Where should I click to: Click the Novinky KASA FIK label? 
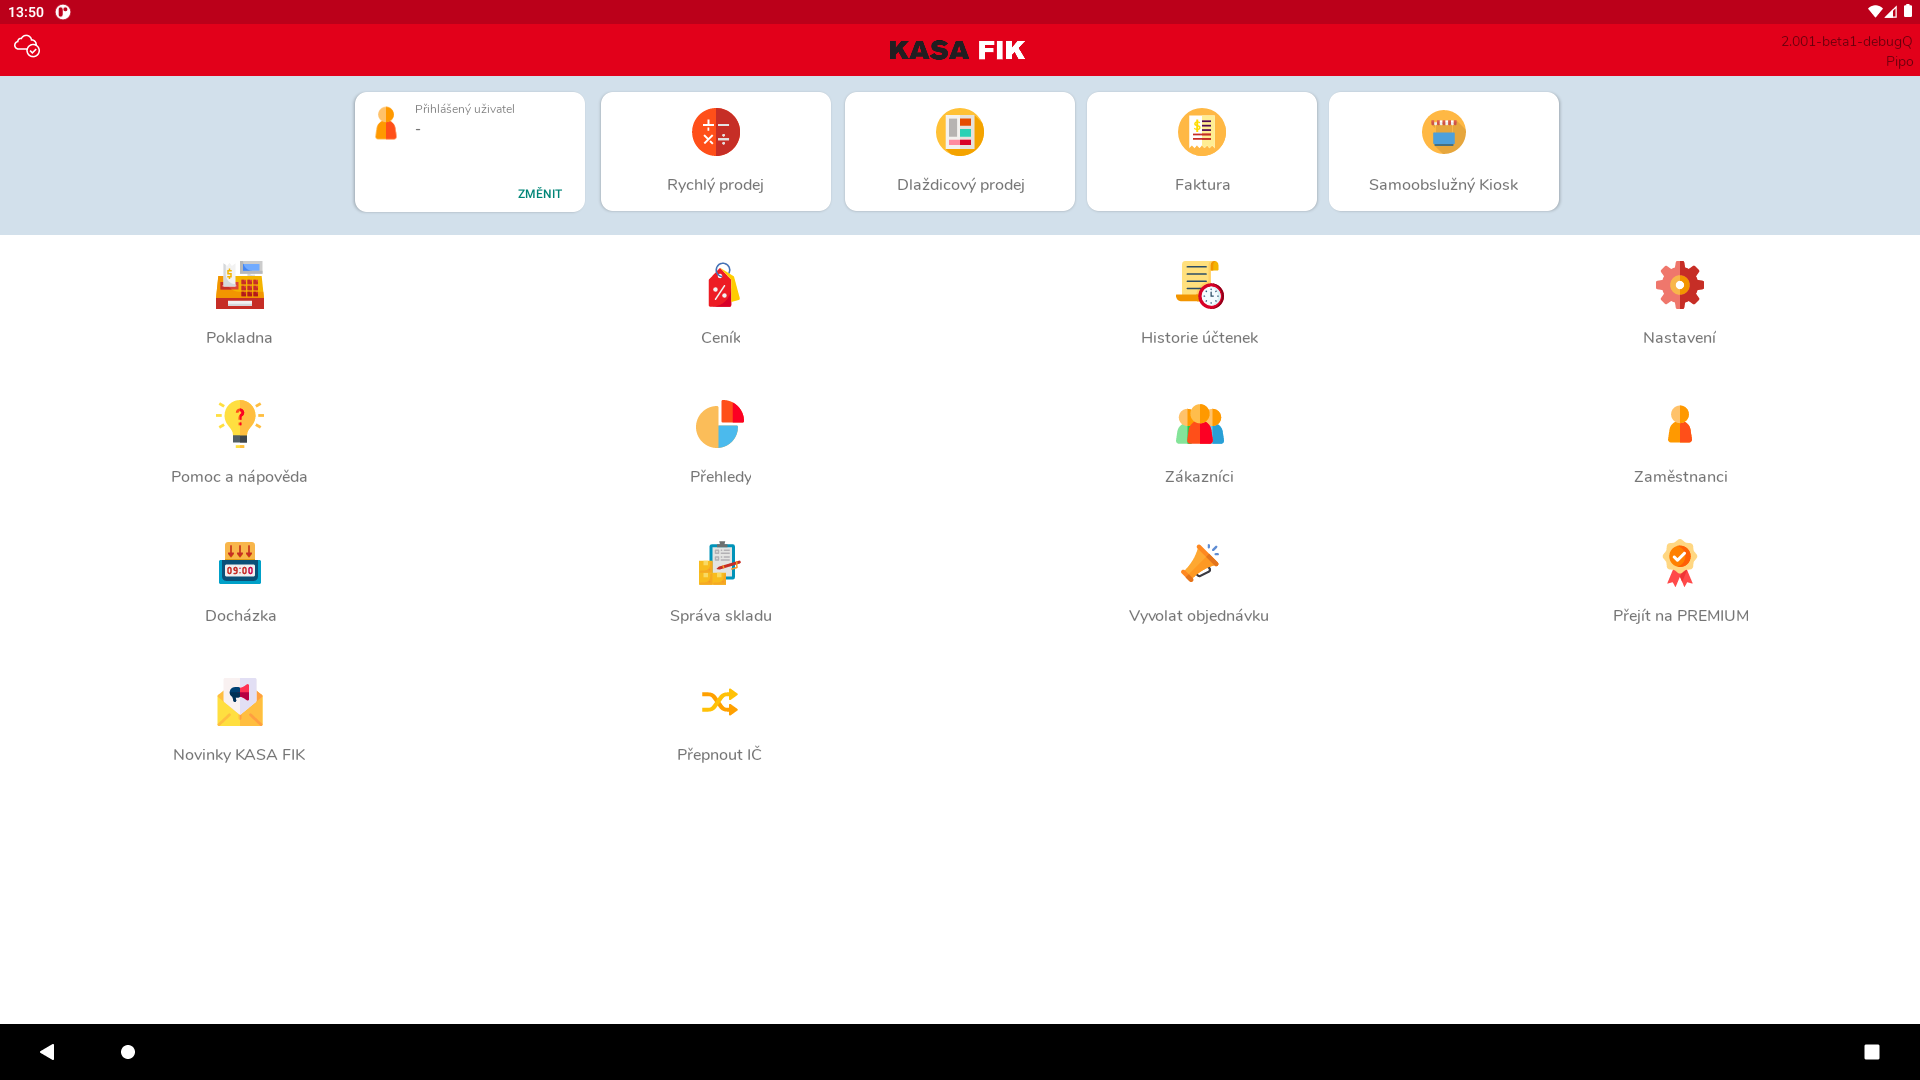click(239, 755)
